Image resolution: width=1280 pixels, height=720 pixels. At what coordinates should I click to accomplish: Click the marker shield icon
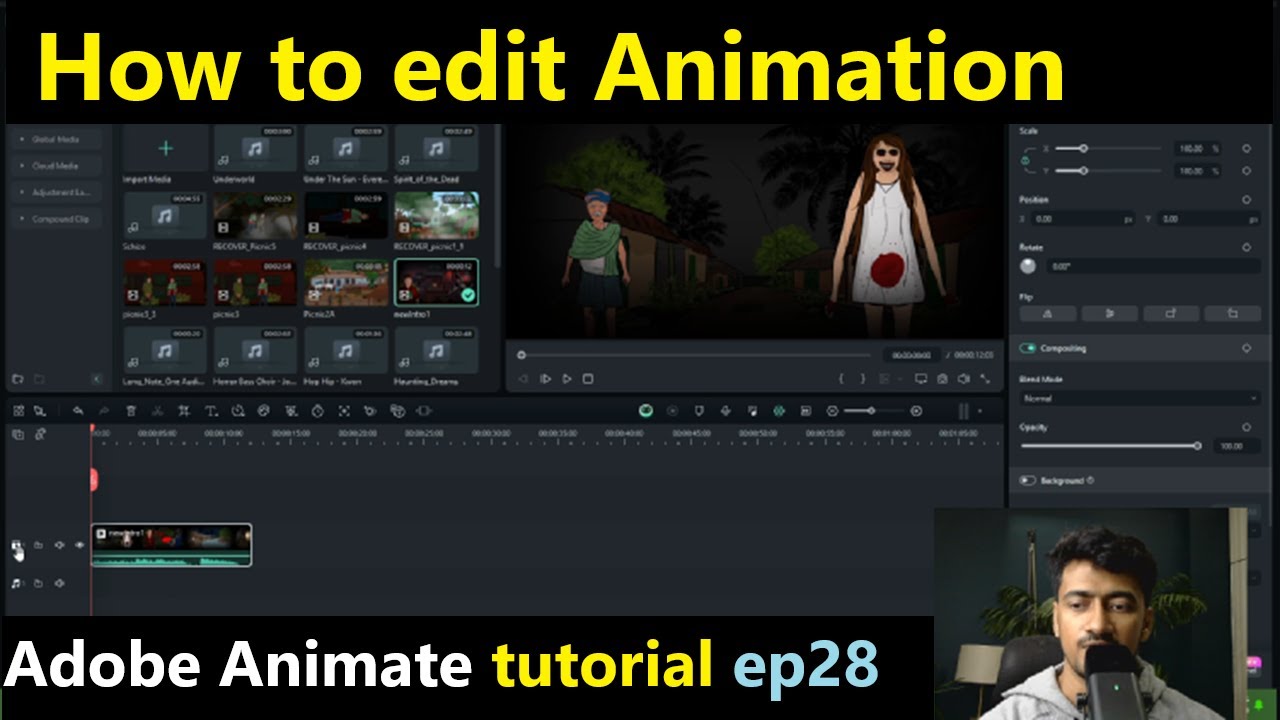[699, 411]
